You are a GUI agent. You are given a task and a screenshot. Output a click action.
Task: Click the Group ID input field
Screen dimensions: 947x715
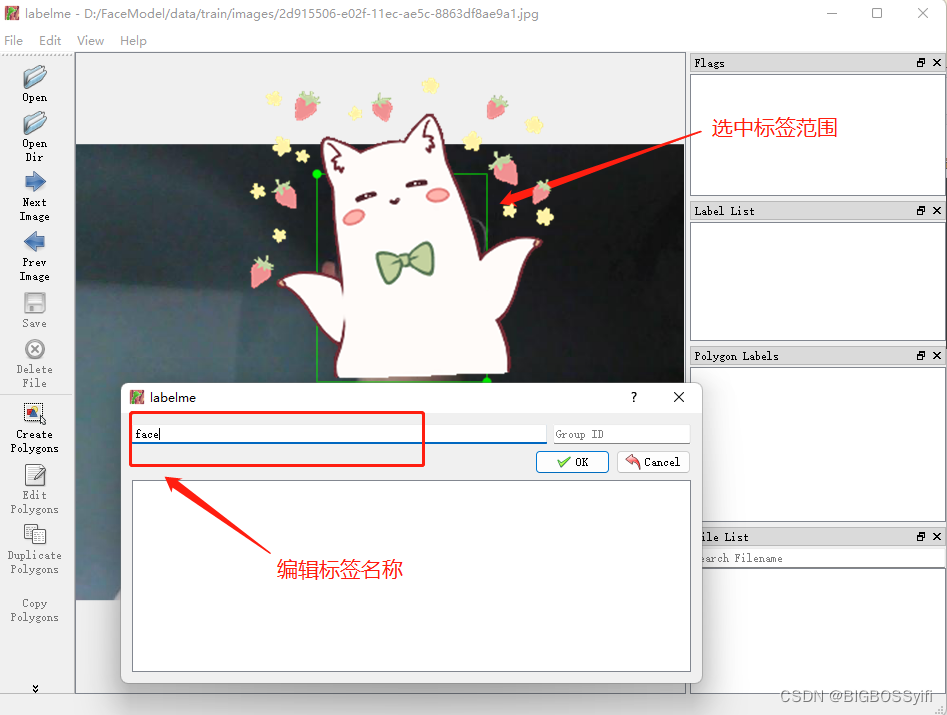click(621, 434)
